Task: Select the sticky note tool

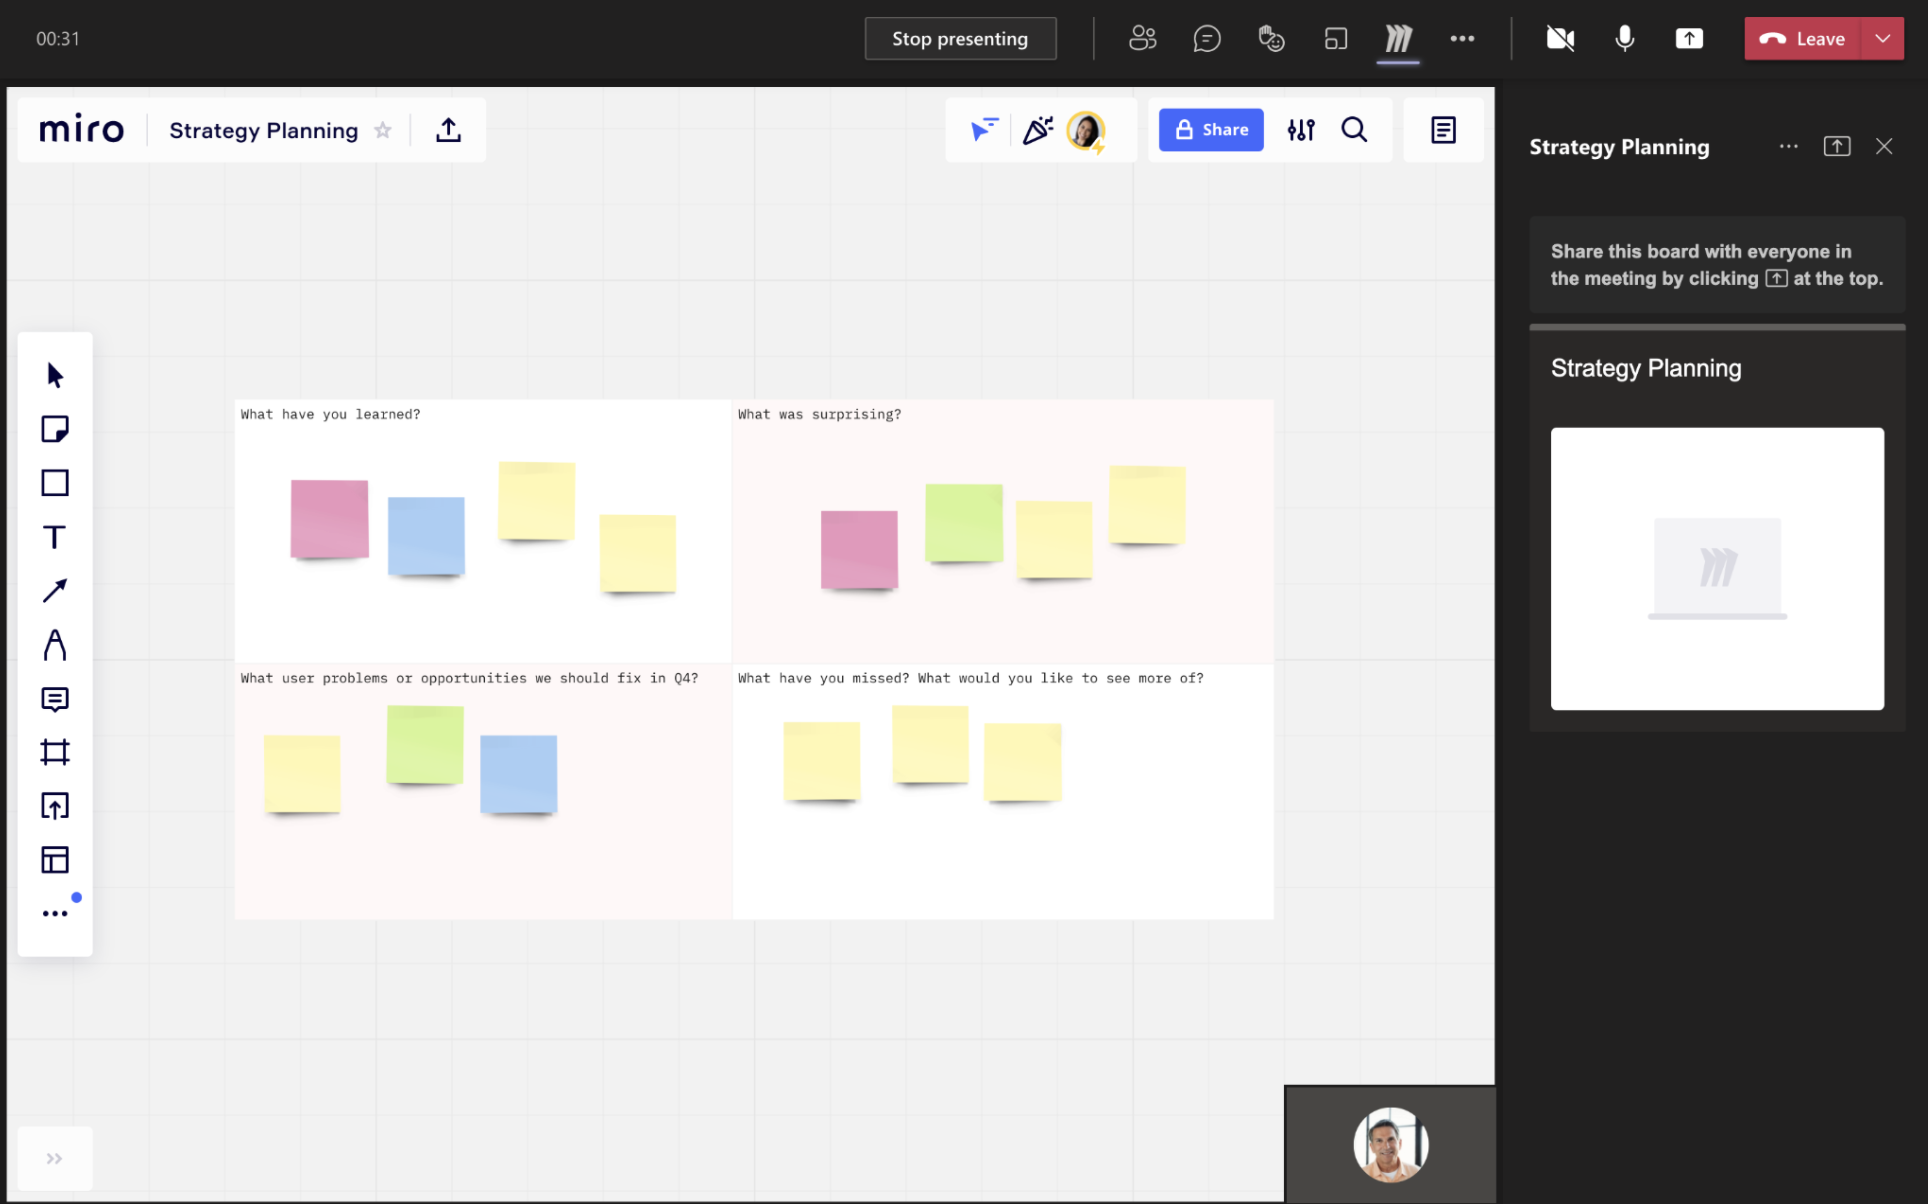Action: point(55,429)
